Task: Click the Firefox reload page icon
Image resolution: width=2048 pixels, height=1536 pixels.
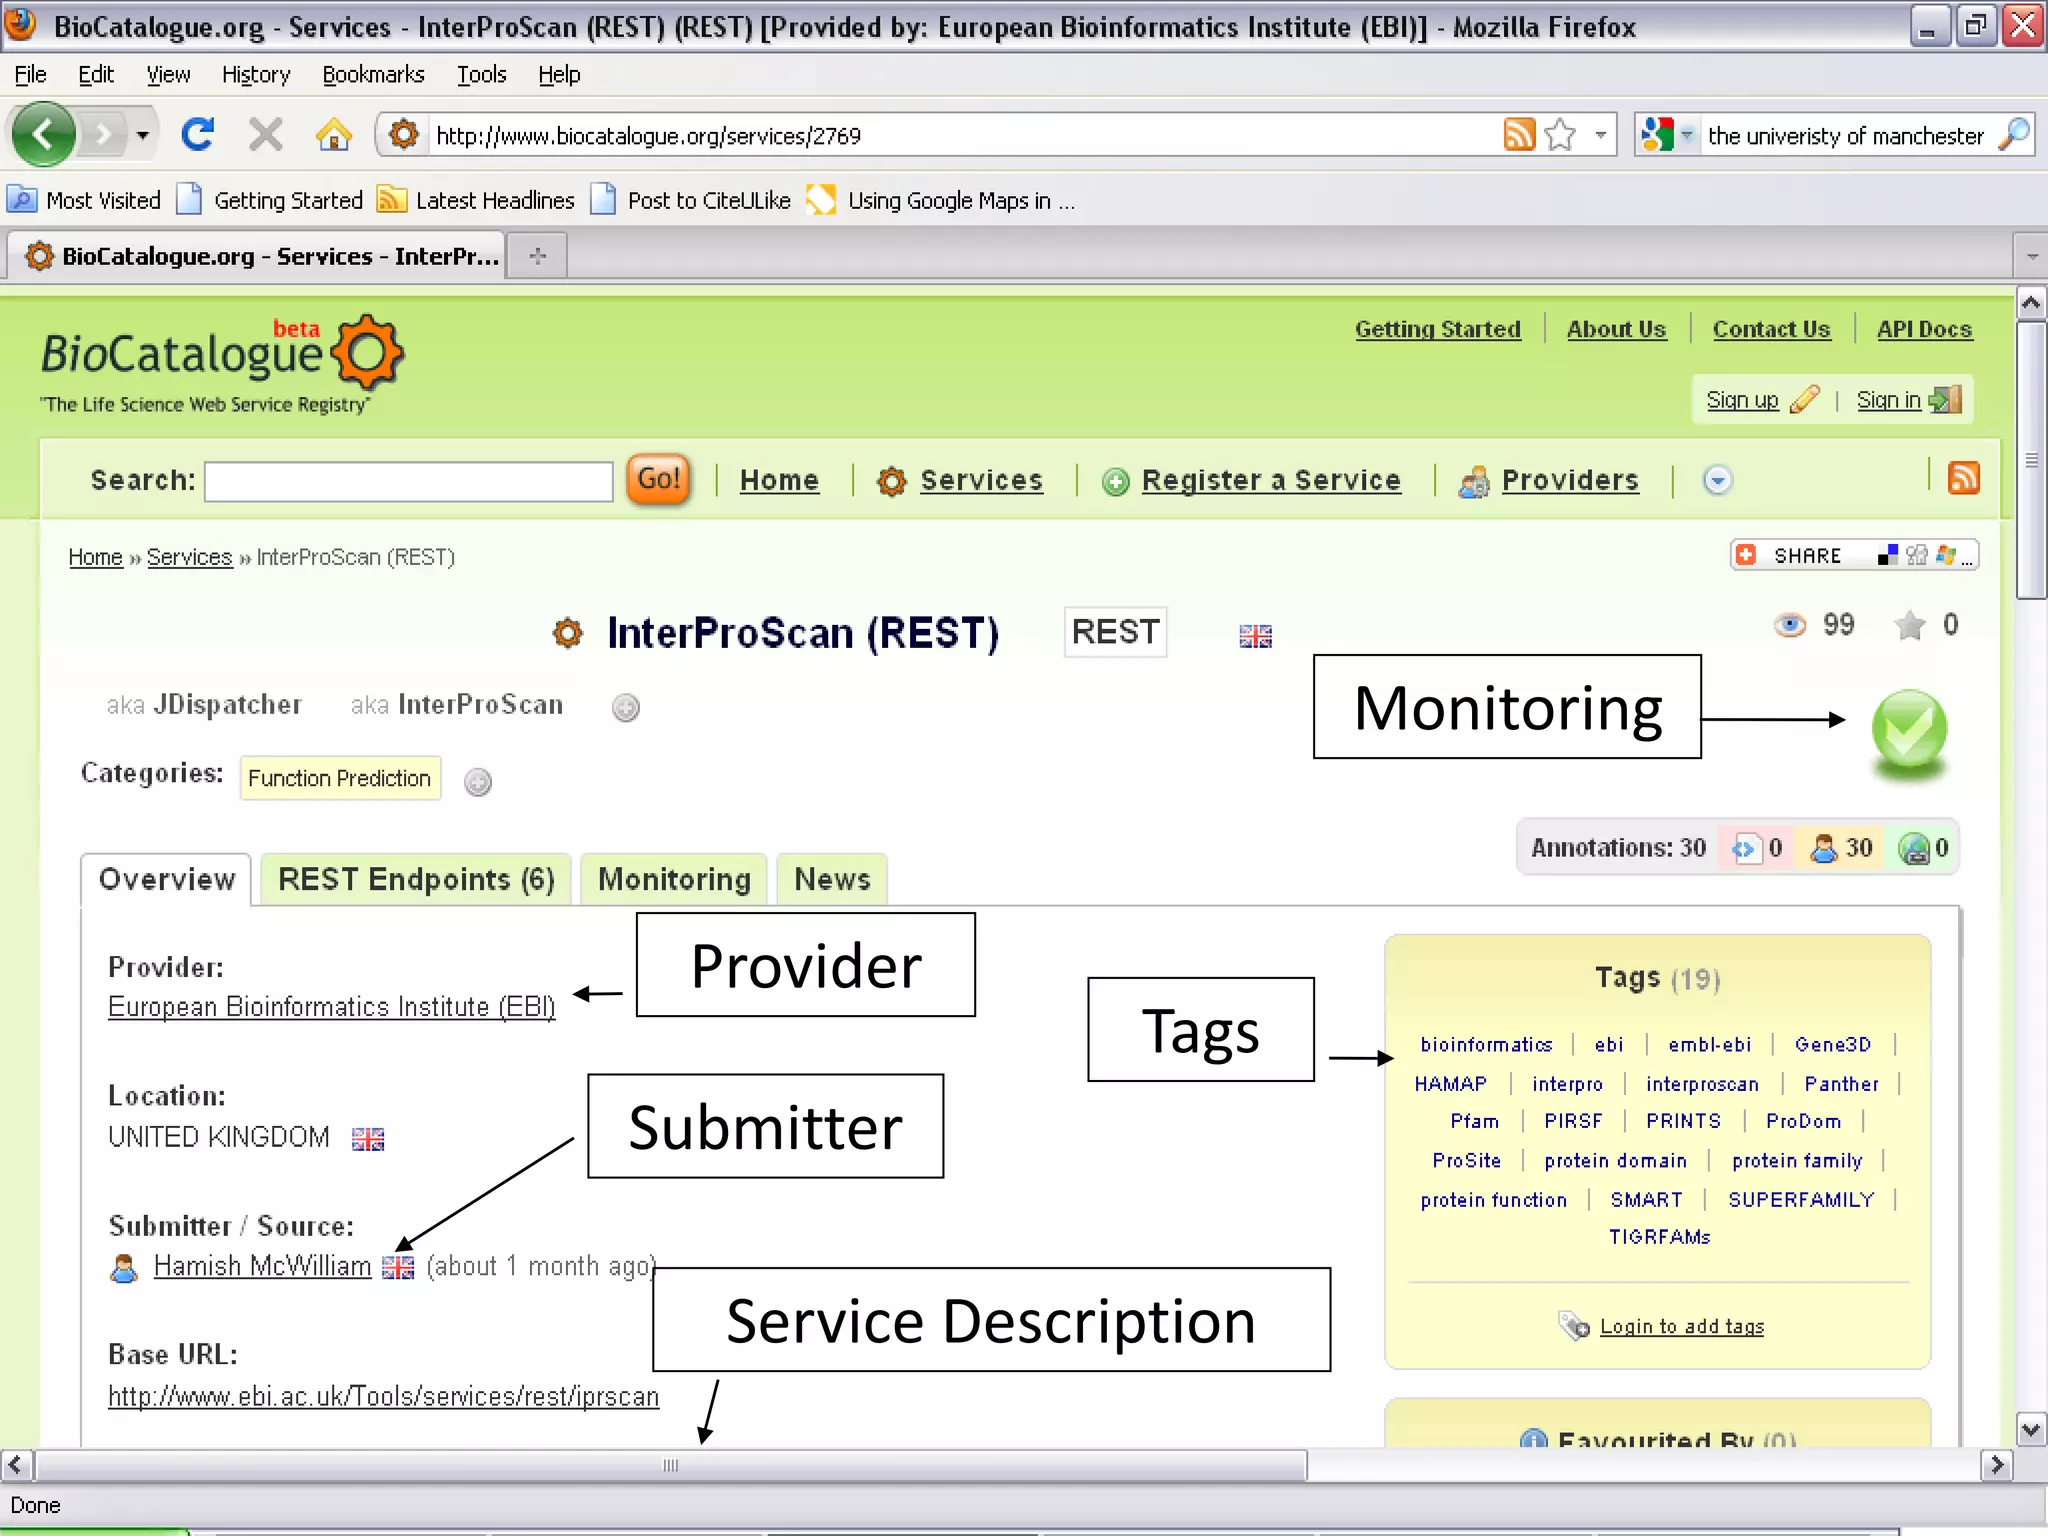Action: 197,134
